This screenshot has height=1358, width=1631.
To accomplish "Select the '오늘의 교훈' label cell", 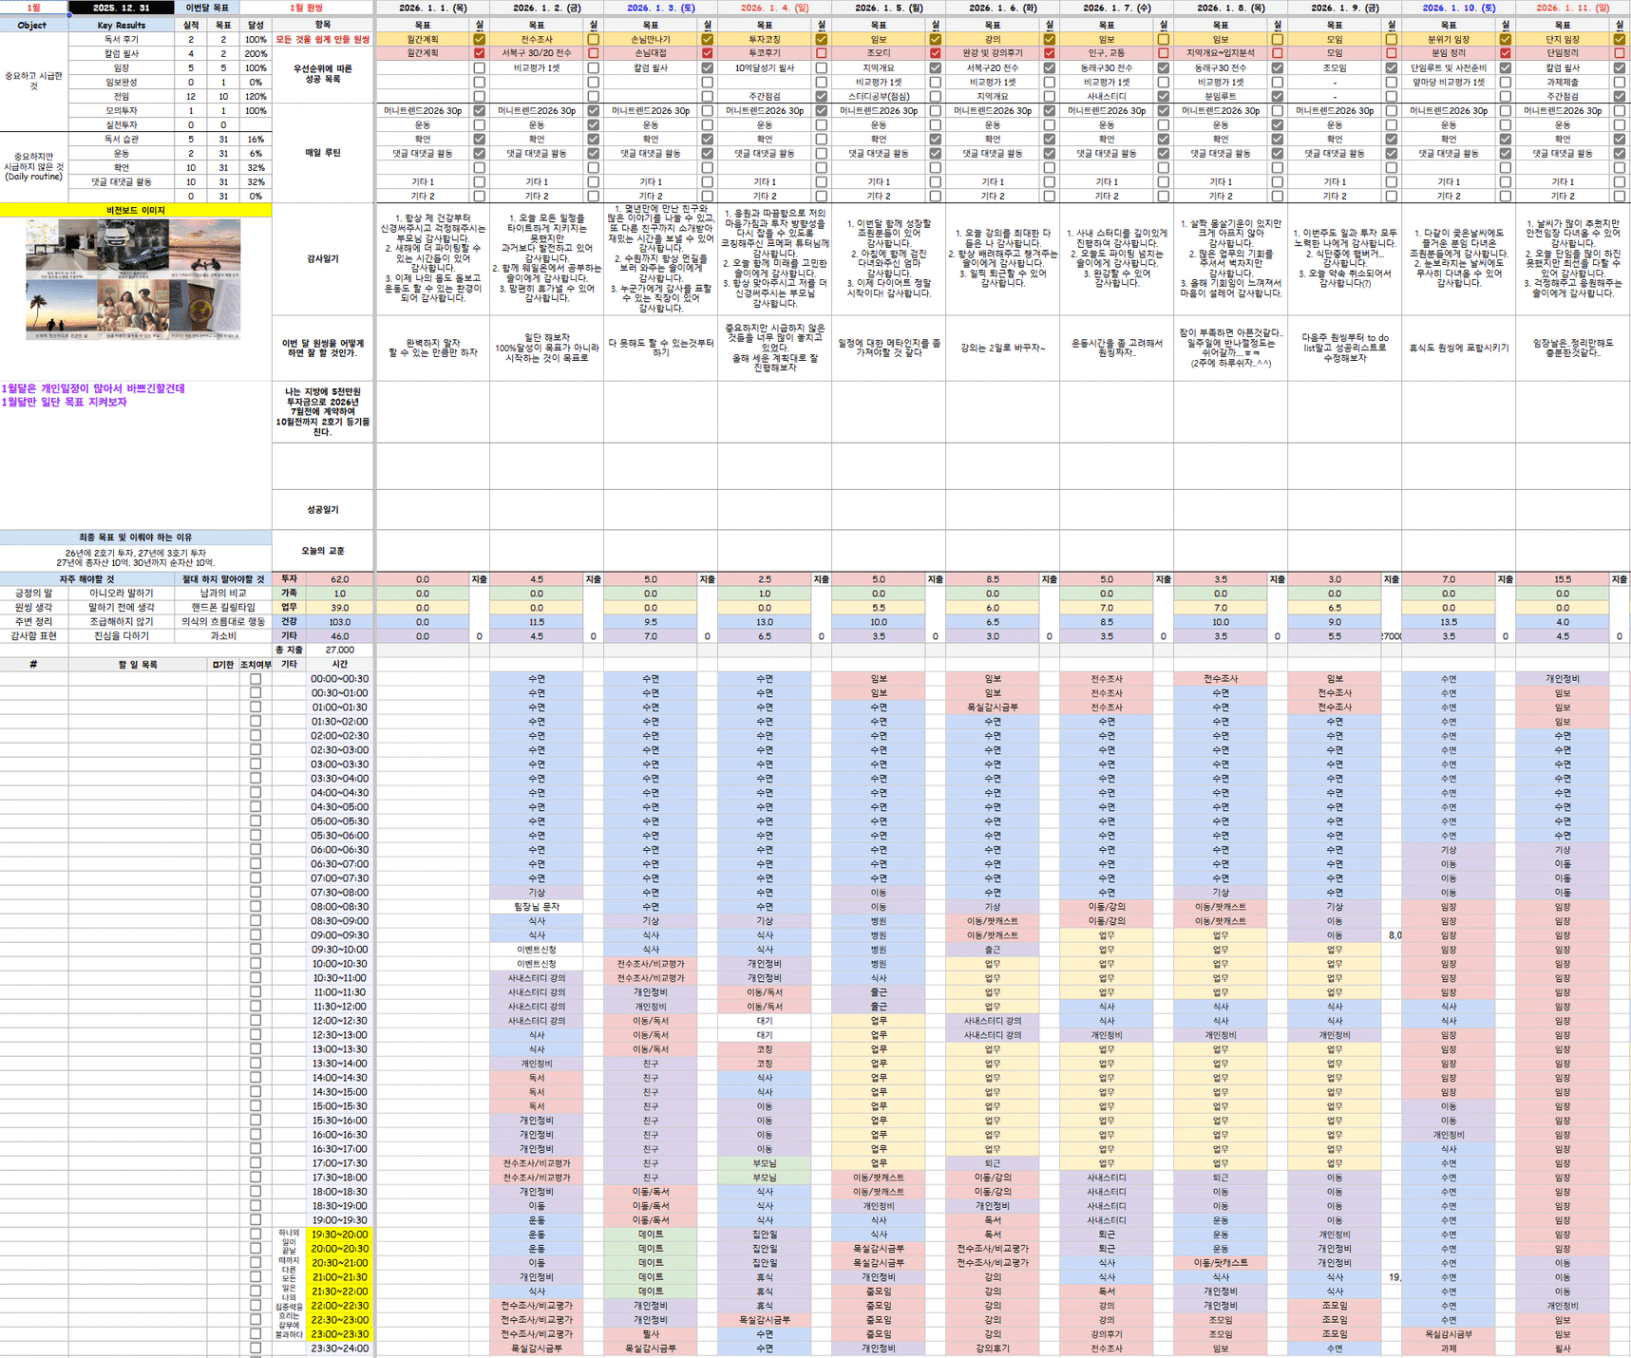I will tap(322, 551).
